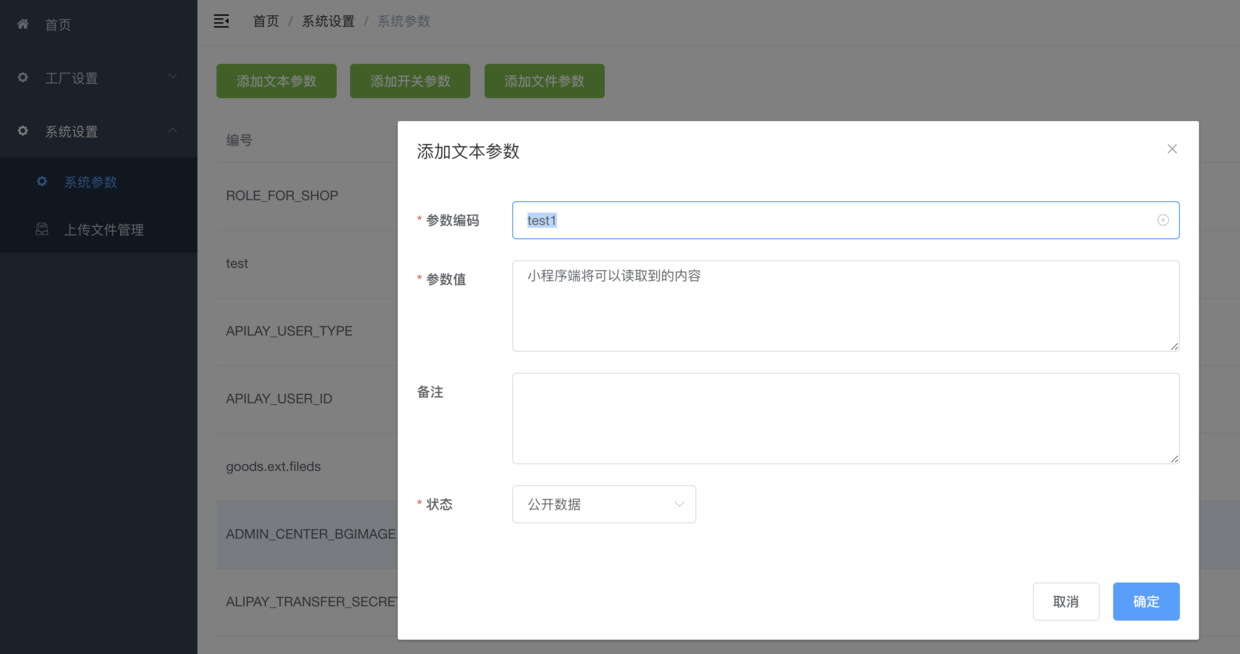Go to 首页 in the breadcrumb

click(x=266, y=21)
